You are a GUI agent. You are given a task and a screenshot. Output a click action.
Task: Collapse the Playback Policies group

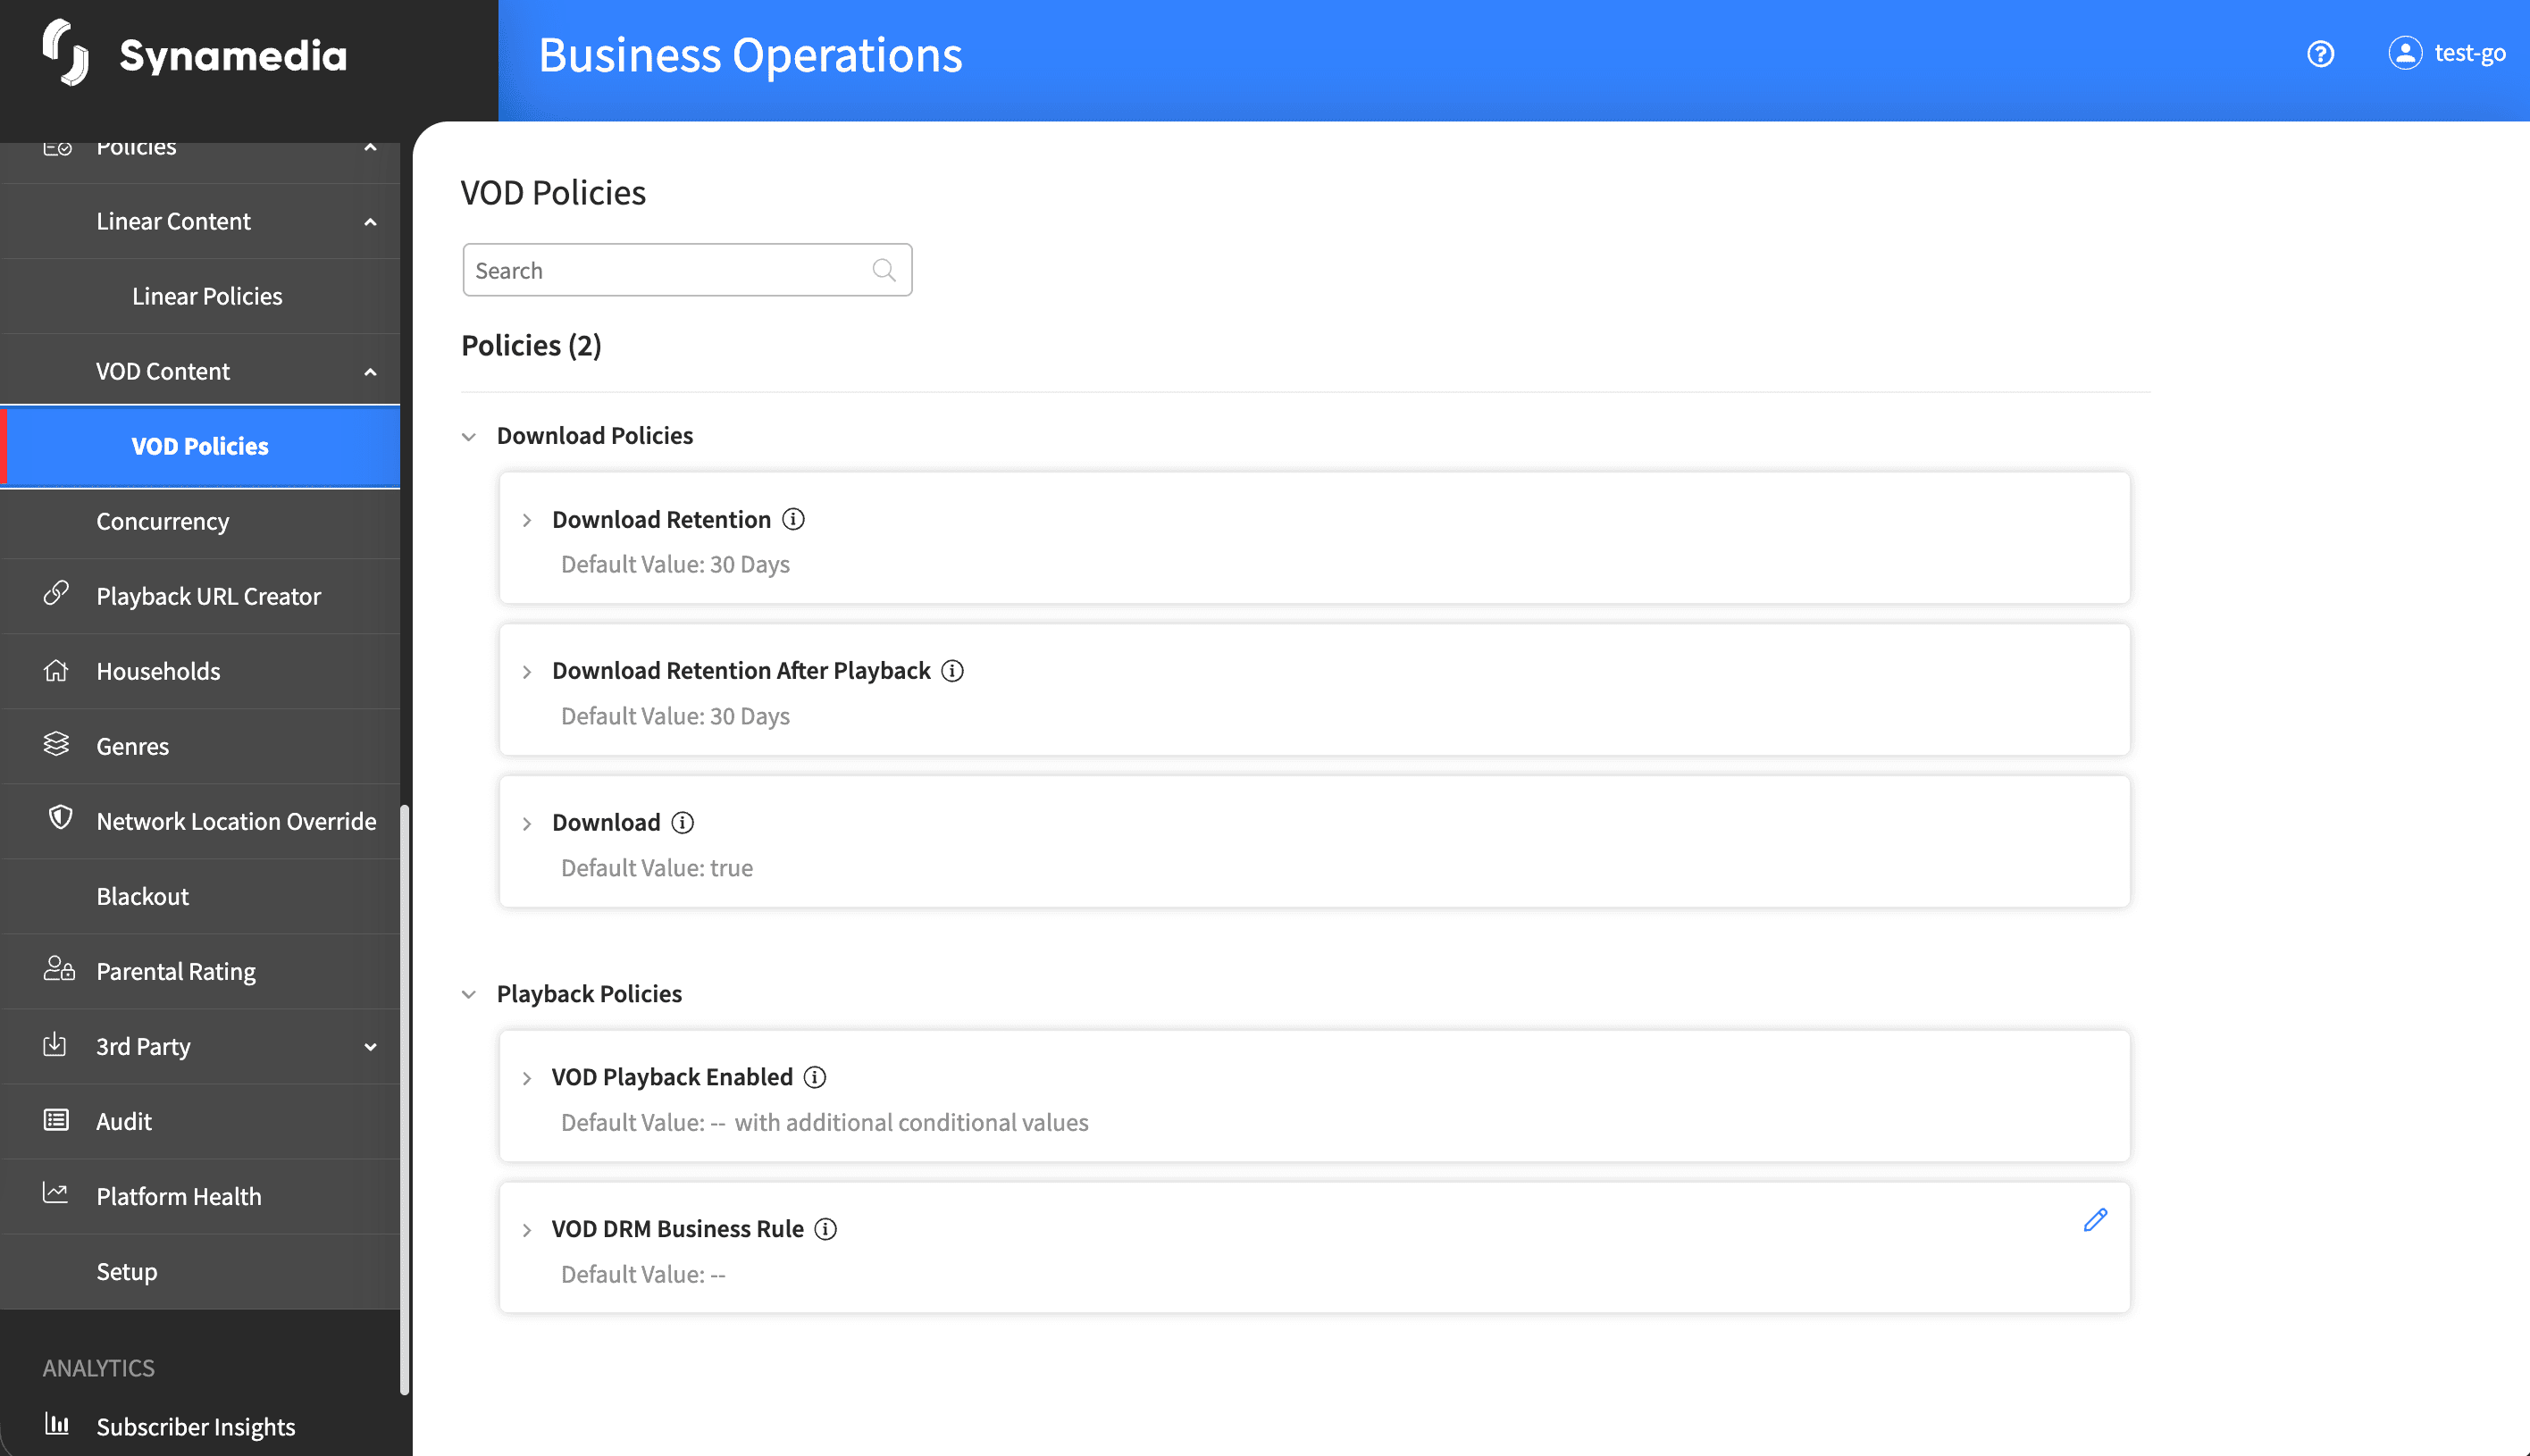tap(468, 995)
